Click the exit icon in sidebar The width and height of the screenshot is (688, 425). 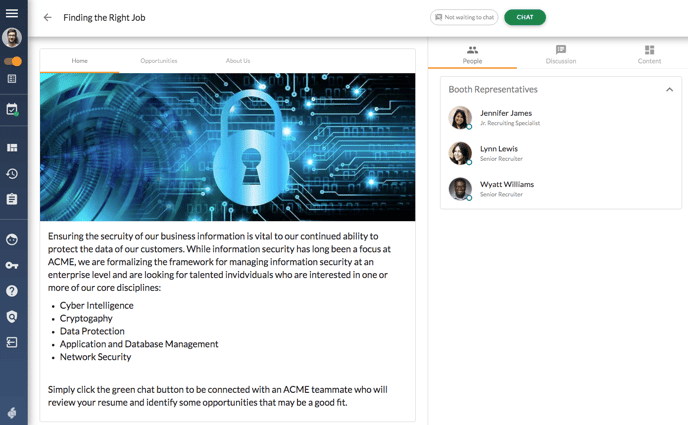click(x=12, y=342)
